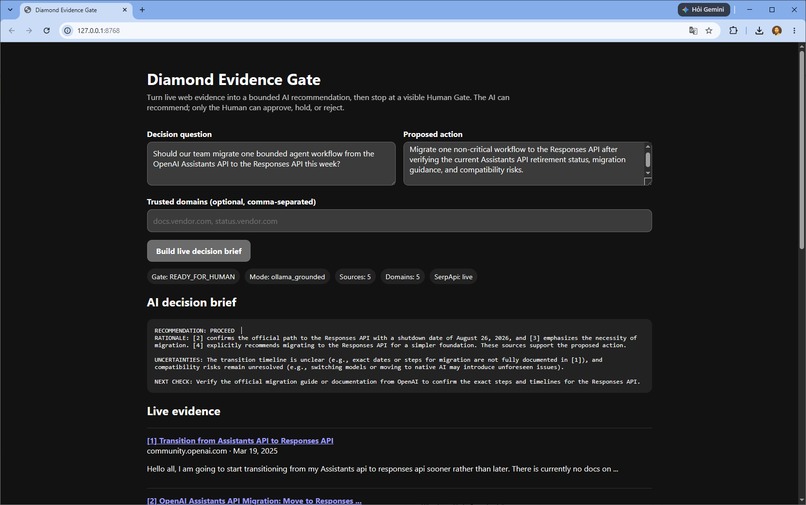Click the community.openai.com · Mar 19, 2025 text

[212, 451]
